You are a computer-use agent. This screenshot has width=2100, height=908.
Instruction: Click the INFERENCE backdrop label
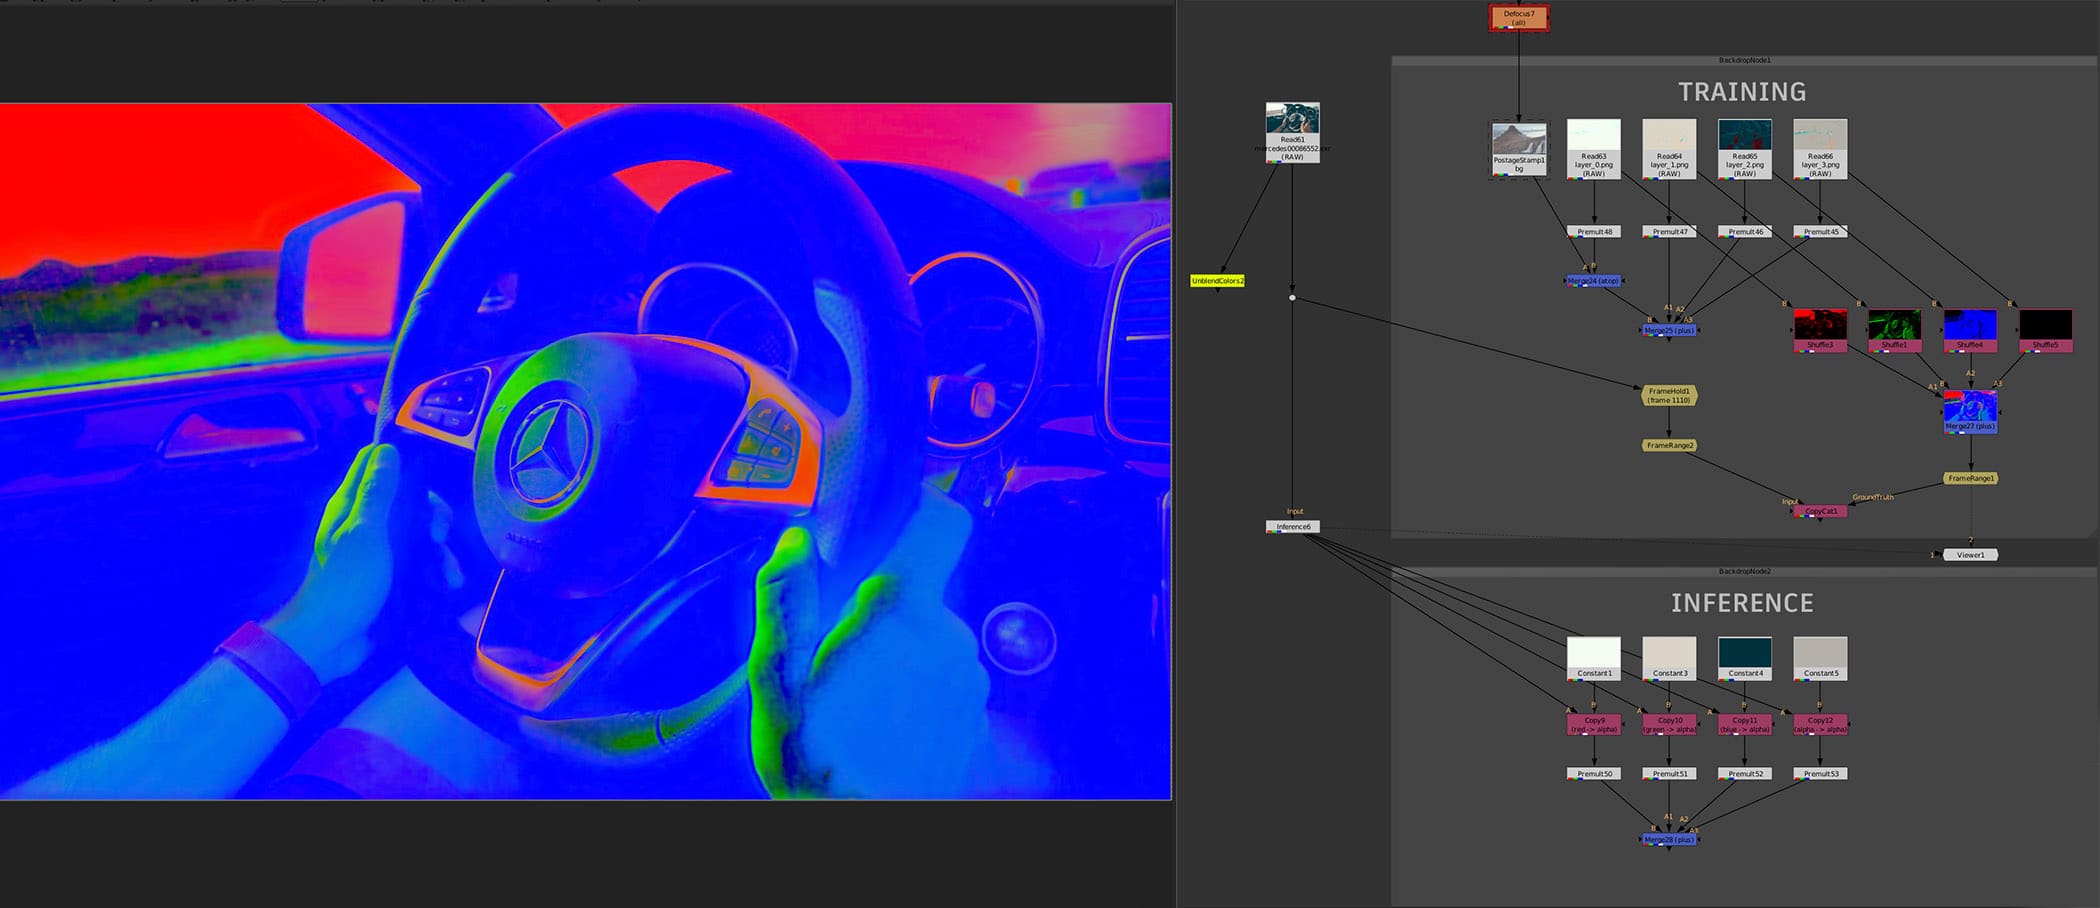pos(1742,603)
